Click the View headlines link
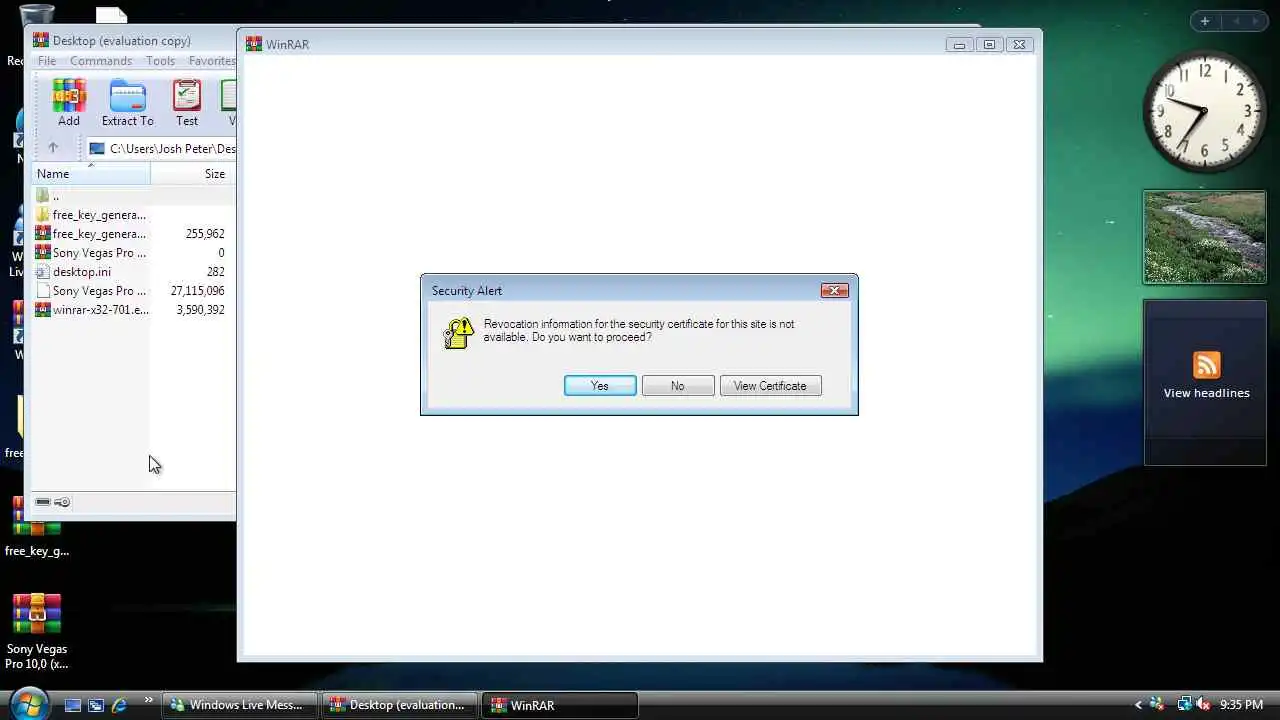This screenshot has height=720, width=1280. 1206,393
